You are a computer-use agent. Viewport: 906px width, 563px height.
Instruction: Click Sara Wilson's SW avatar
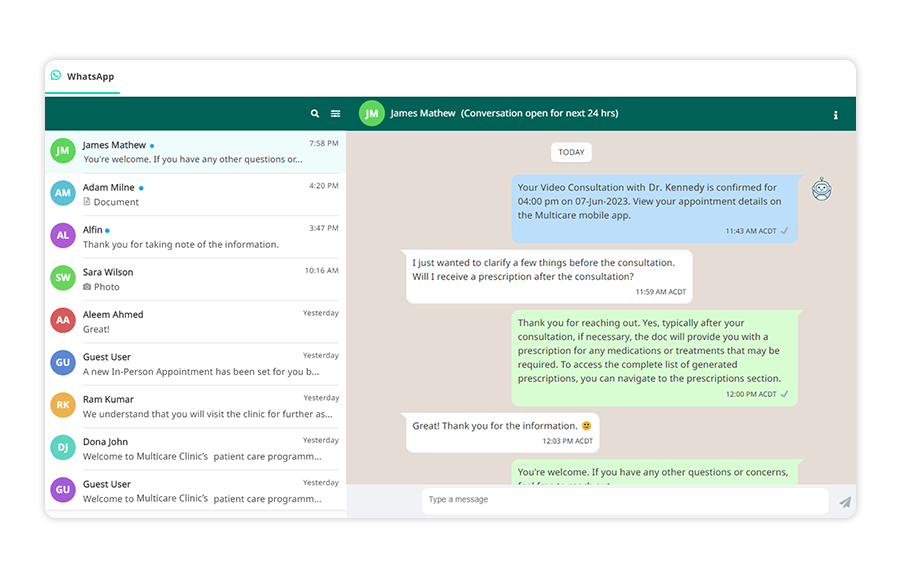pos(63,277)
